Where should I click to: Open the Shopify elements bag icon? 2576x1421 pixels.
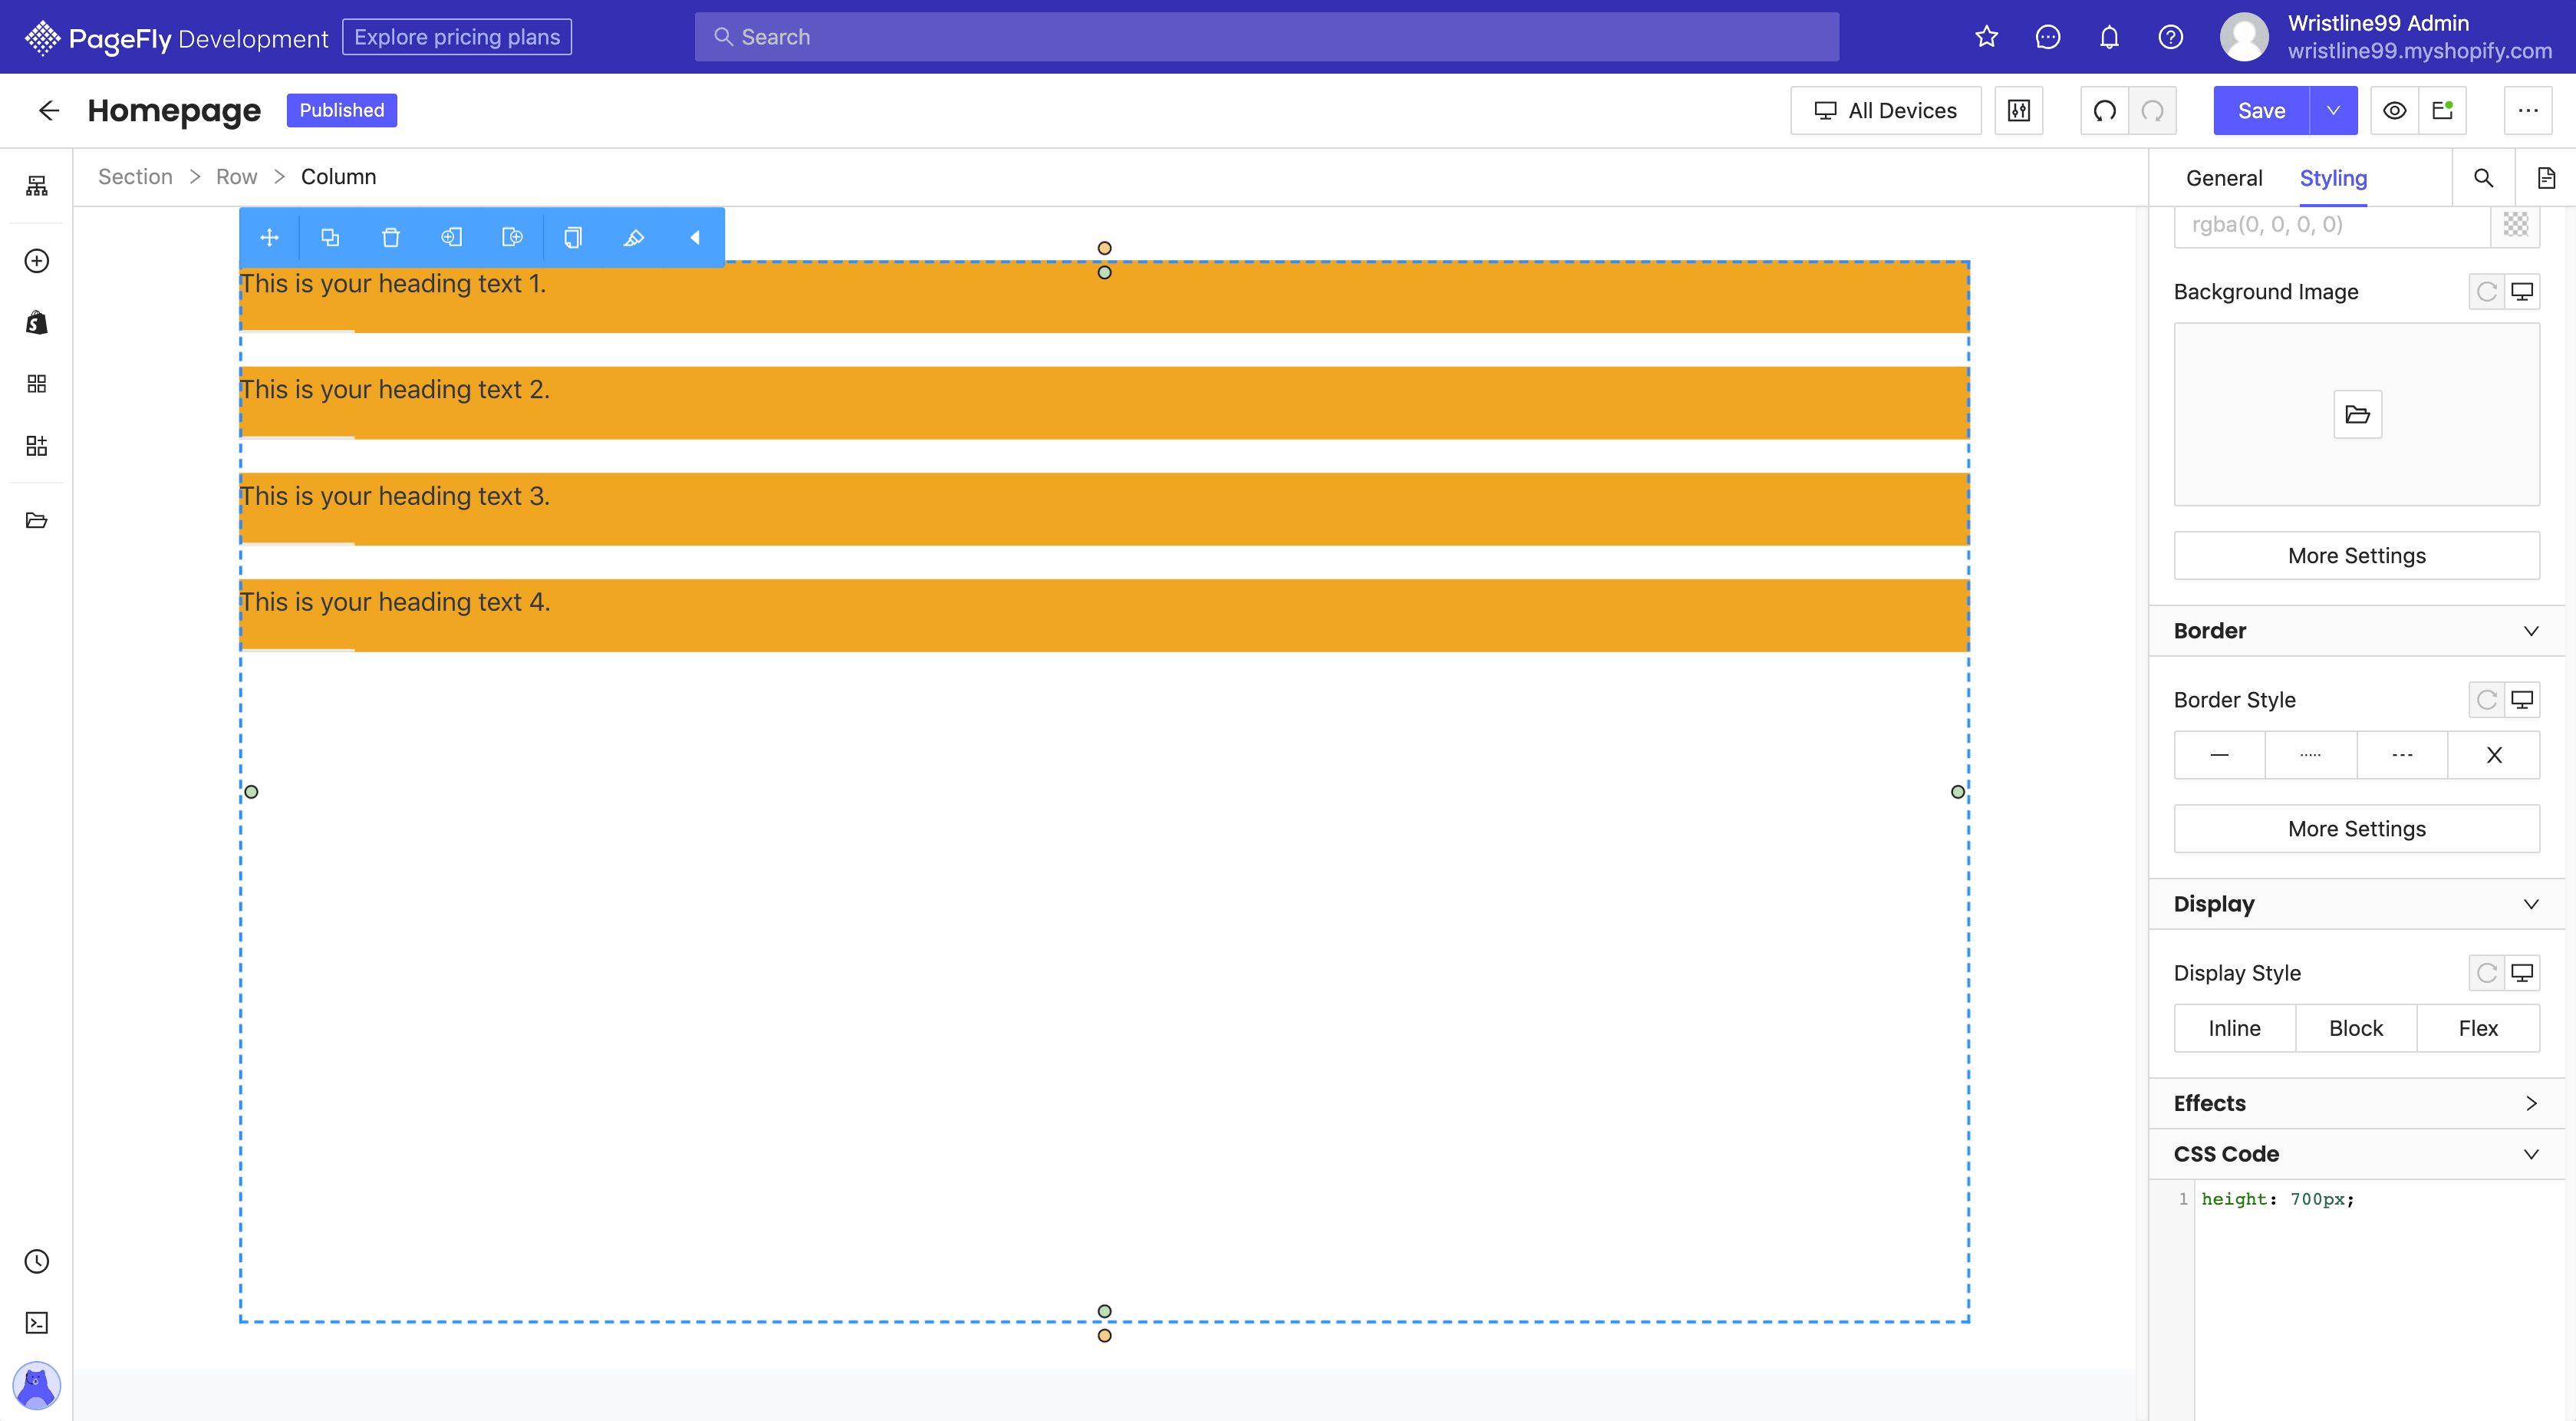pos(37,322)
